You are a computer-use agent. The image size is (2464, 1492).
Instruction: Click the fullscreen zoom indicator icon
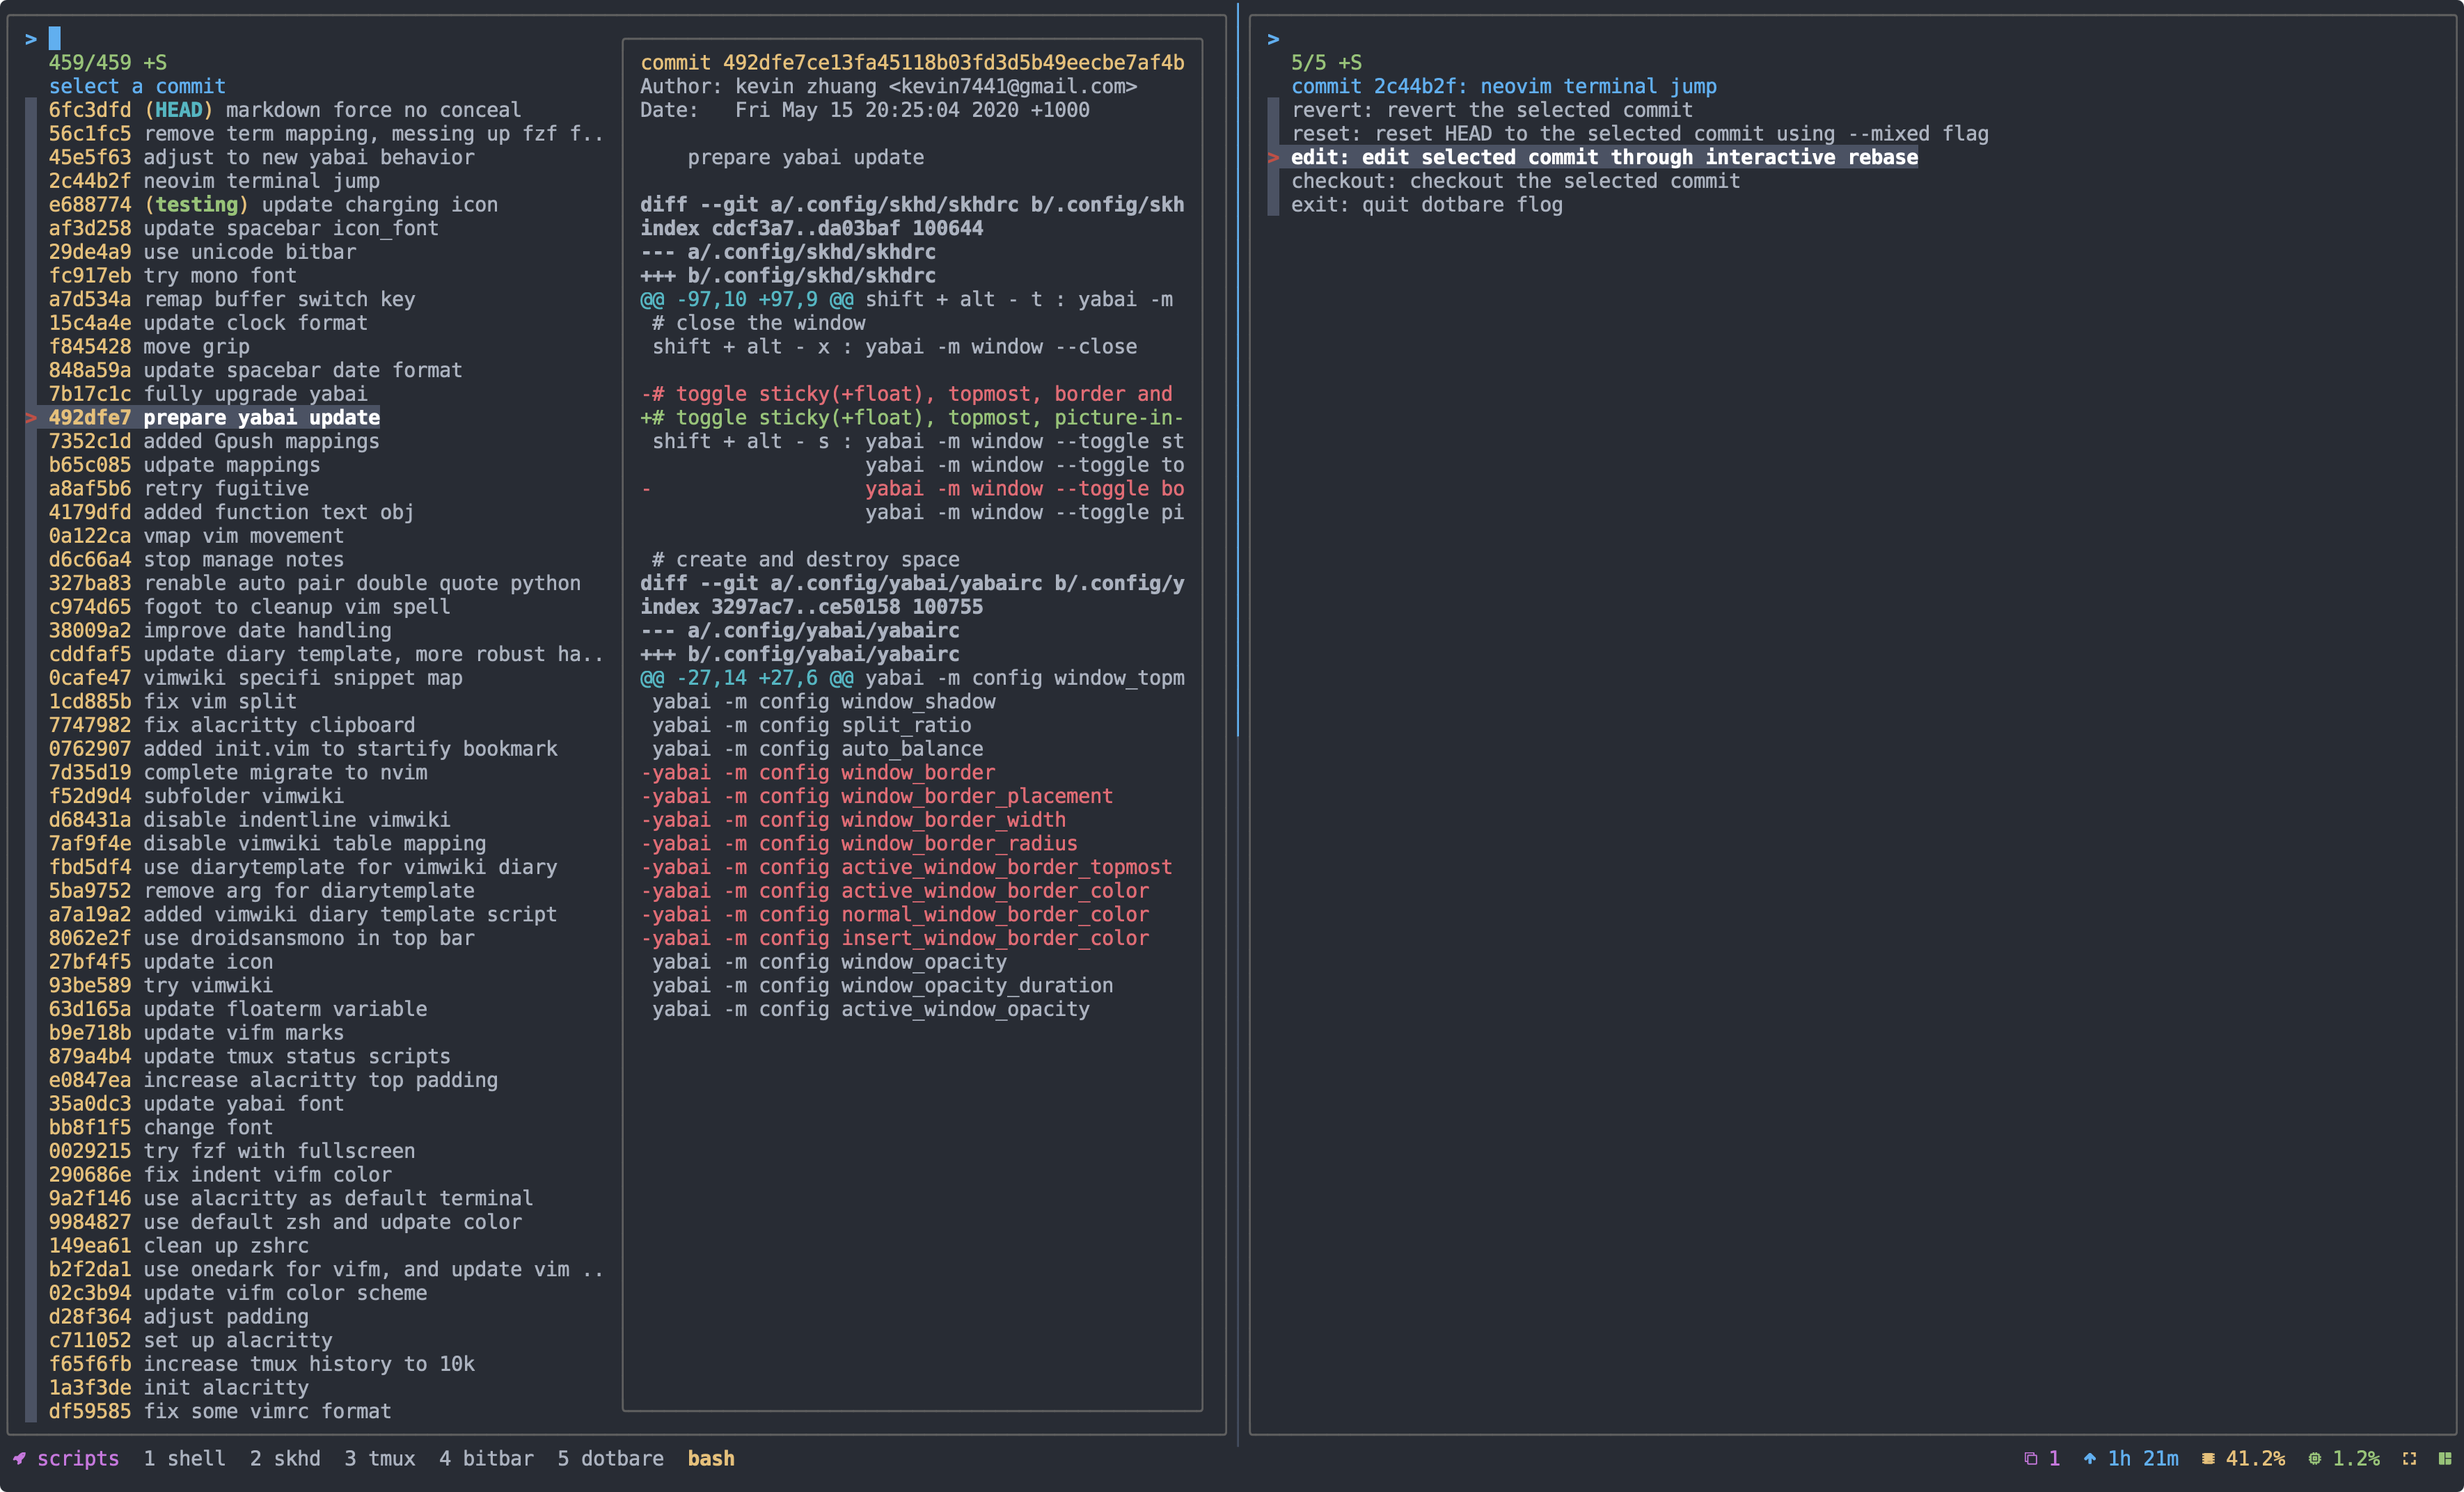pyautogui.click(x=2409, y=1458)
